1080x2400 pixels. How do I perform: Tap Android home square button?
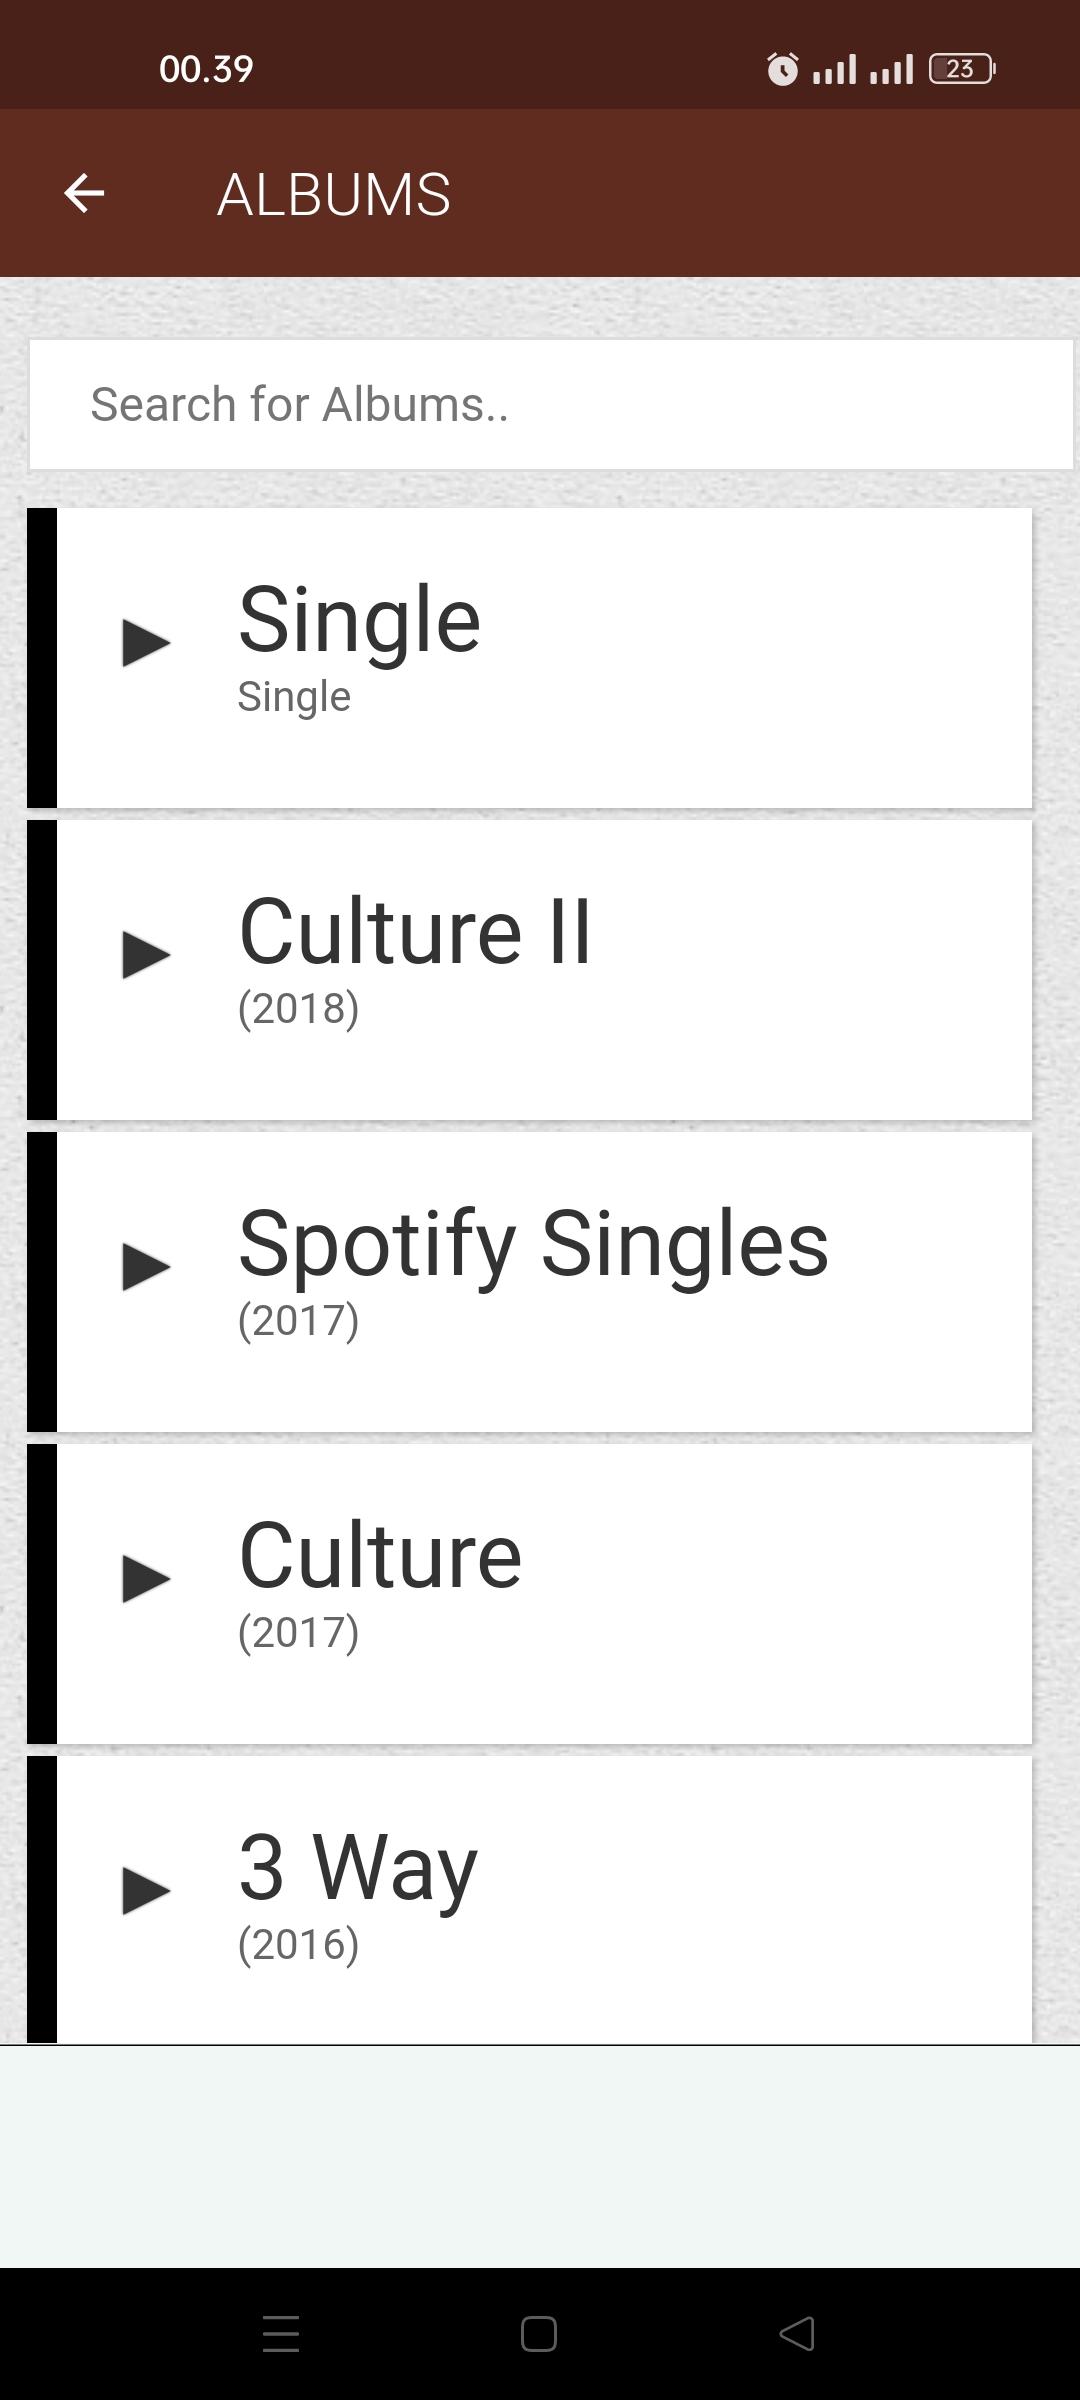point(539,2334)
